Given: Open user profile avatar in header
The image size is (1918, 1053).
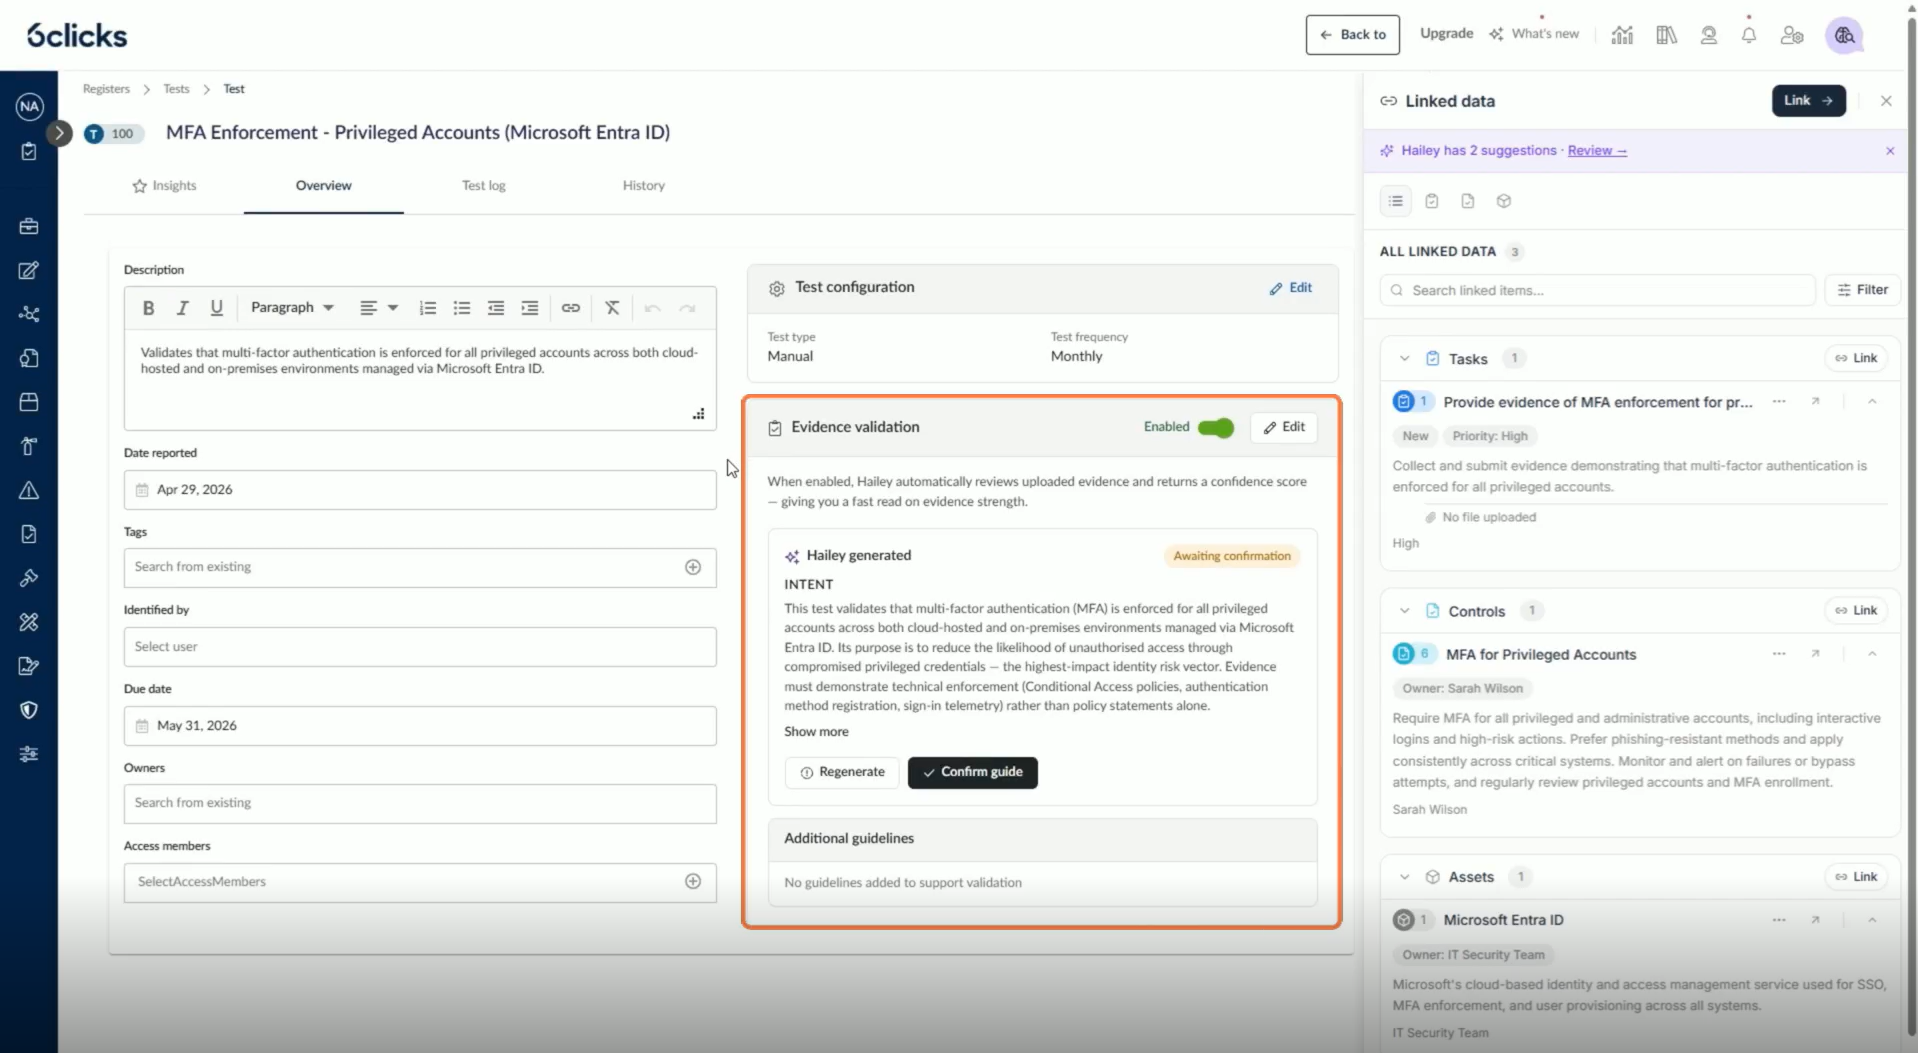Looking at the screenshot, I should (1844, 35).
